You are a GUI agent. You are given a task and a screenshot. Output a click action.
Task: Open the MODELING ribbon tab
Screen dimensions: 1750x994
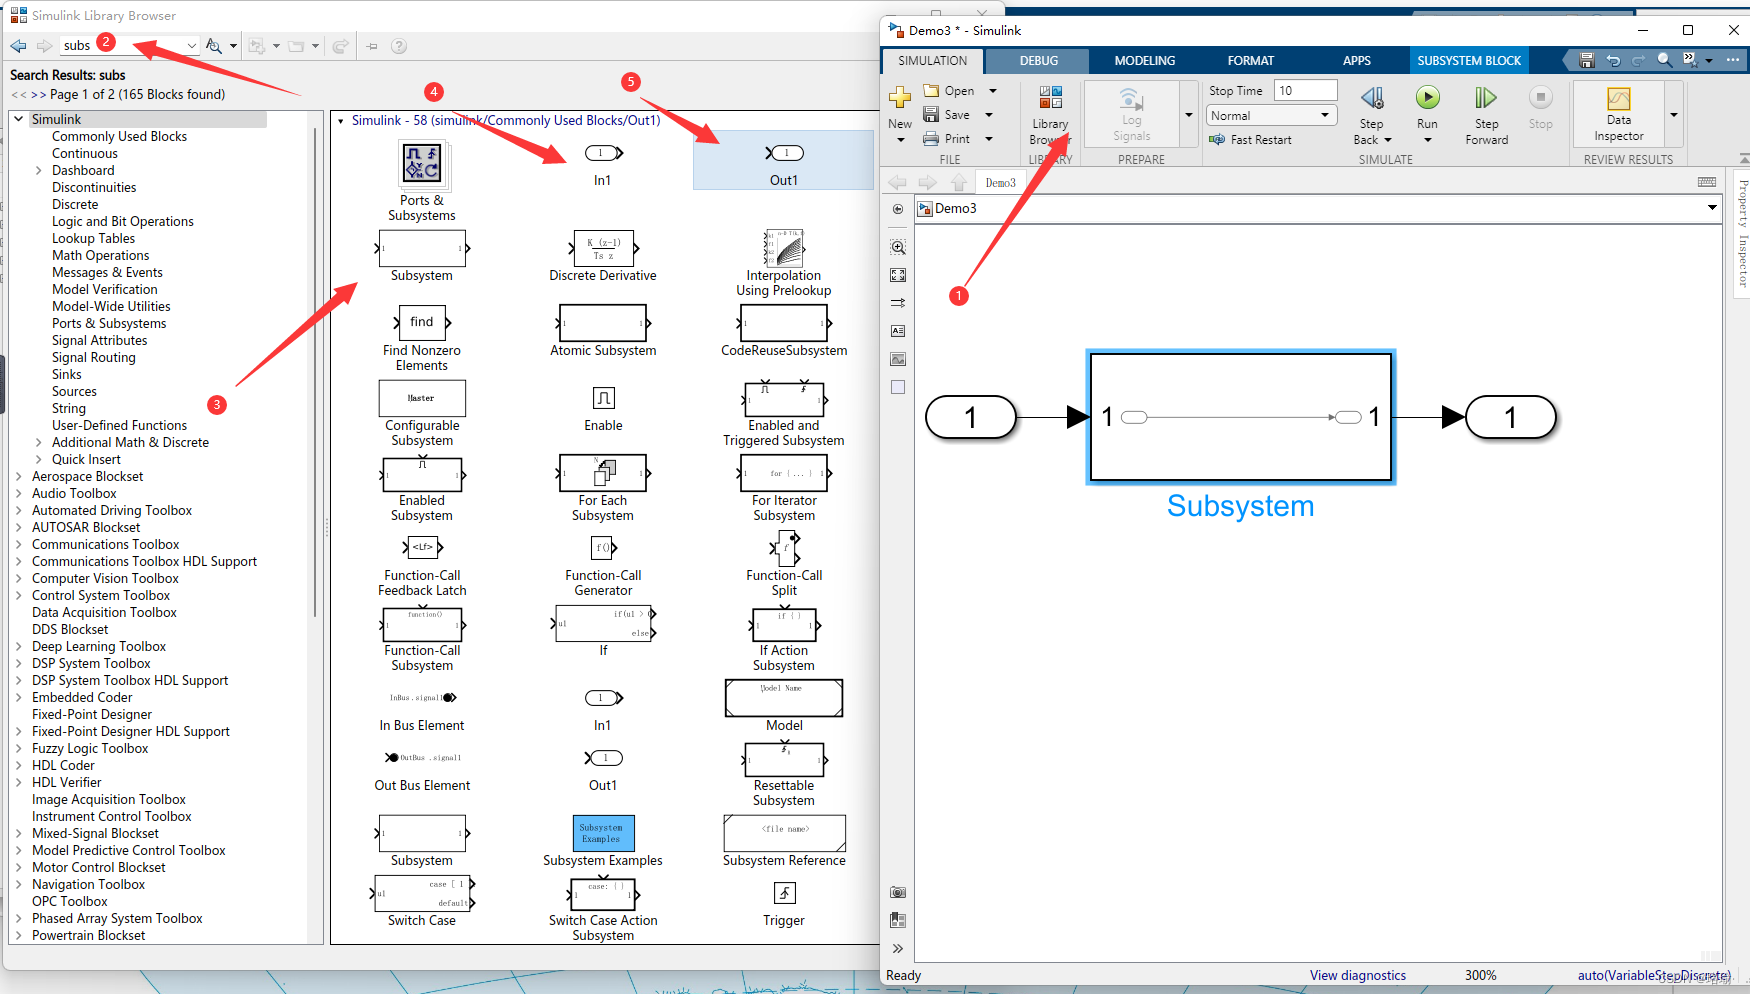(x=1143, y=60)
